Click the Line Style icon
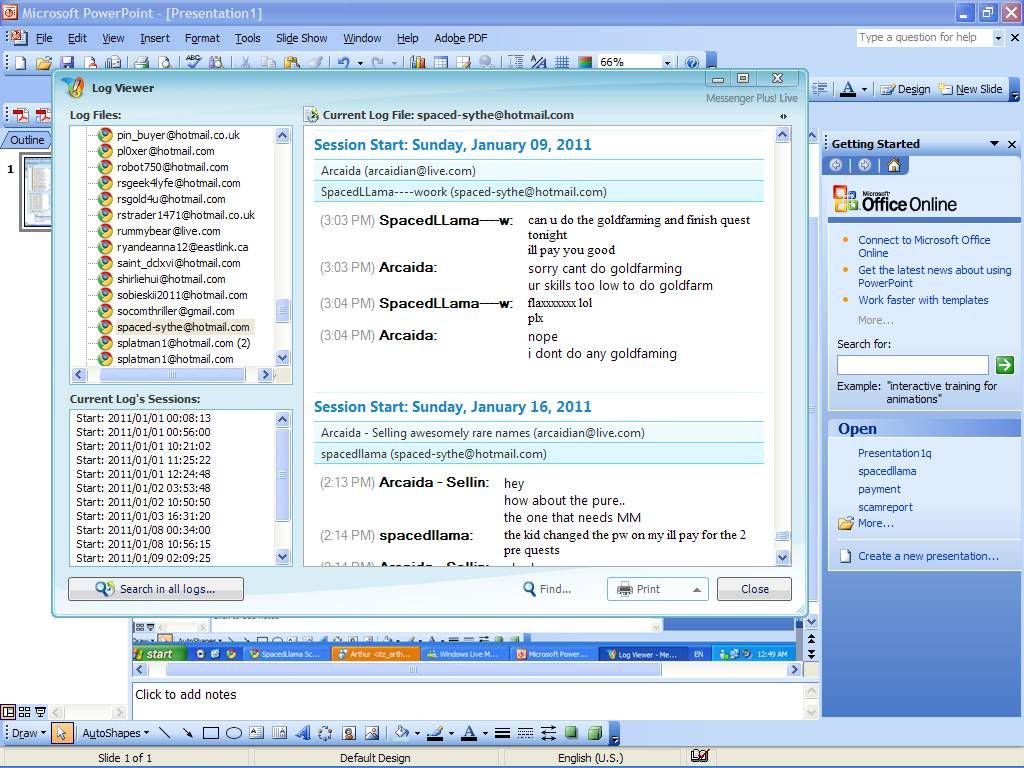 coord(502,733)
